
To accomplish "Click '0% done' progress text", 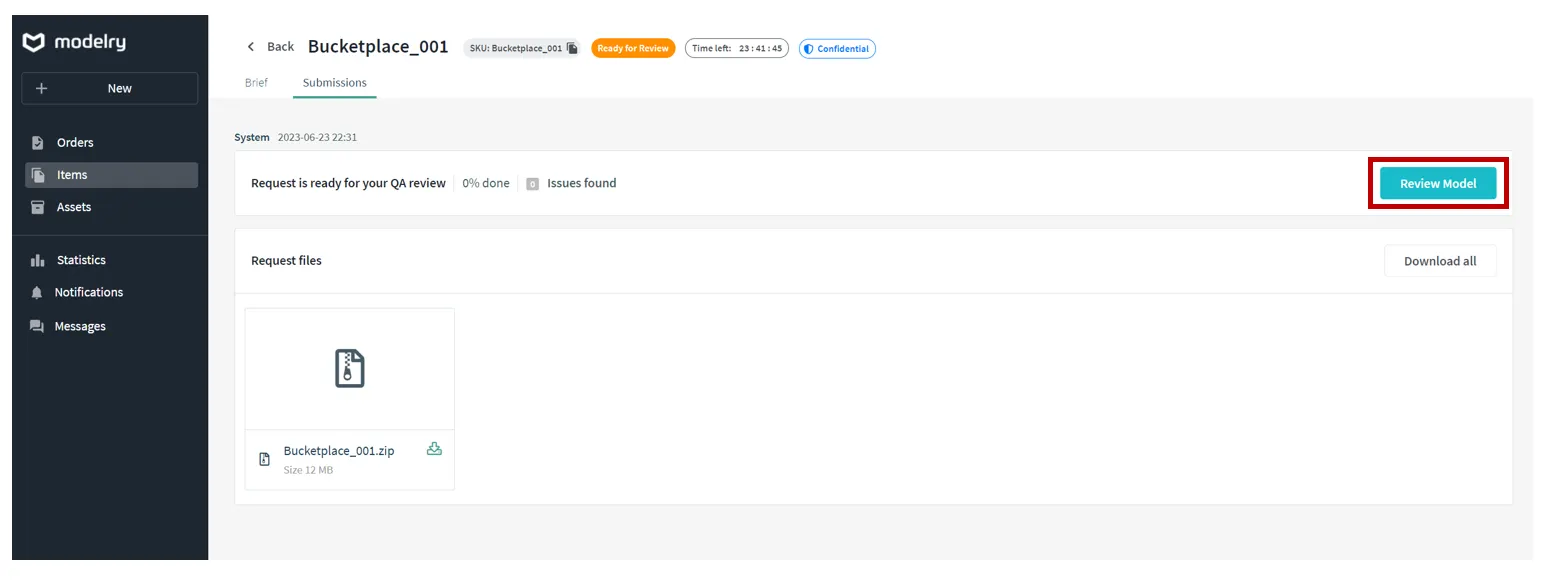I will coord(486,184).
